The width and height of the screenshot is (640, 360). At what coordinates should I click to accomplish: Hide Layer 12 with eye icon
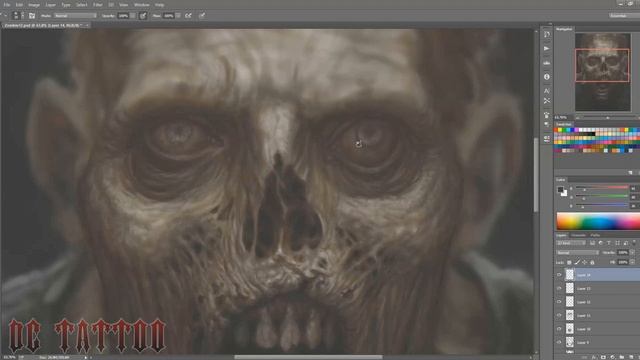559,302
